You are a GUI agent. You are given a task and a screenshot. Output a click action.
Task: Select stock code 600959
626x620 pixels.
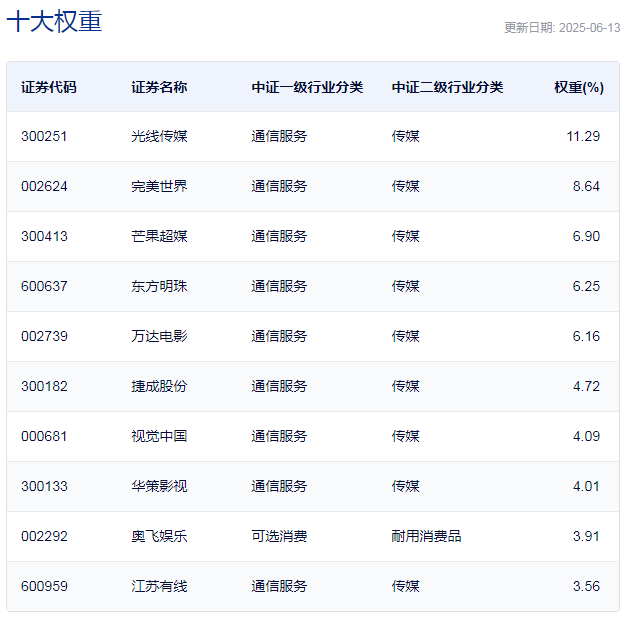point(44,586)
